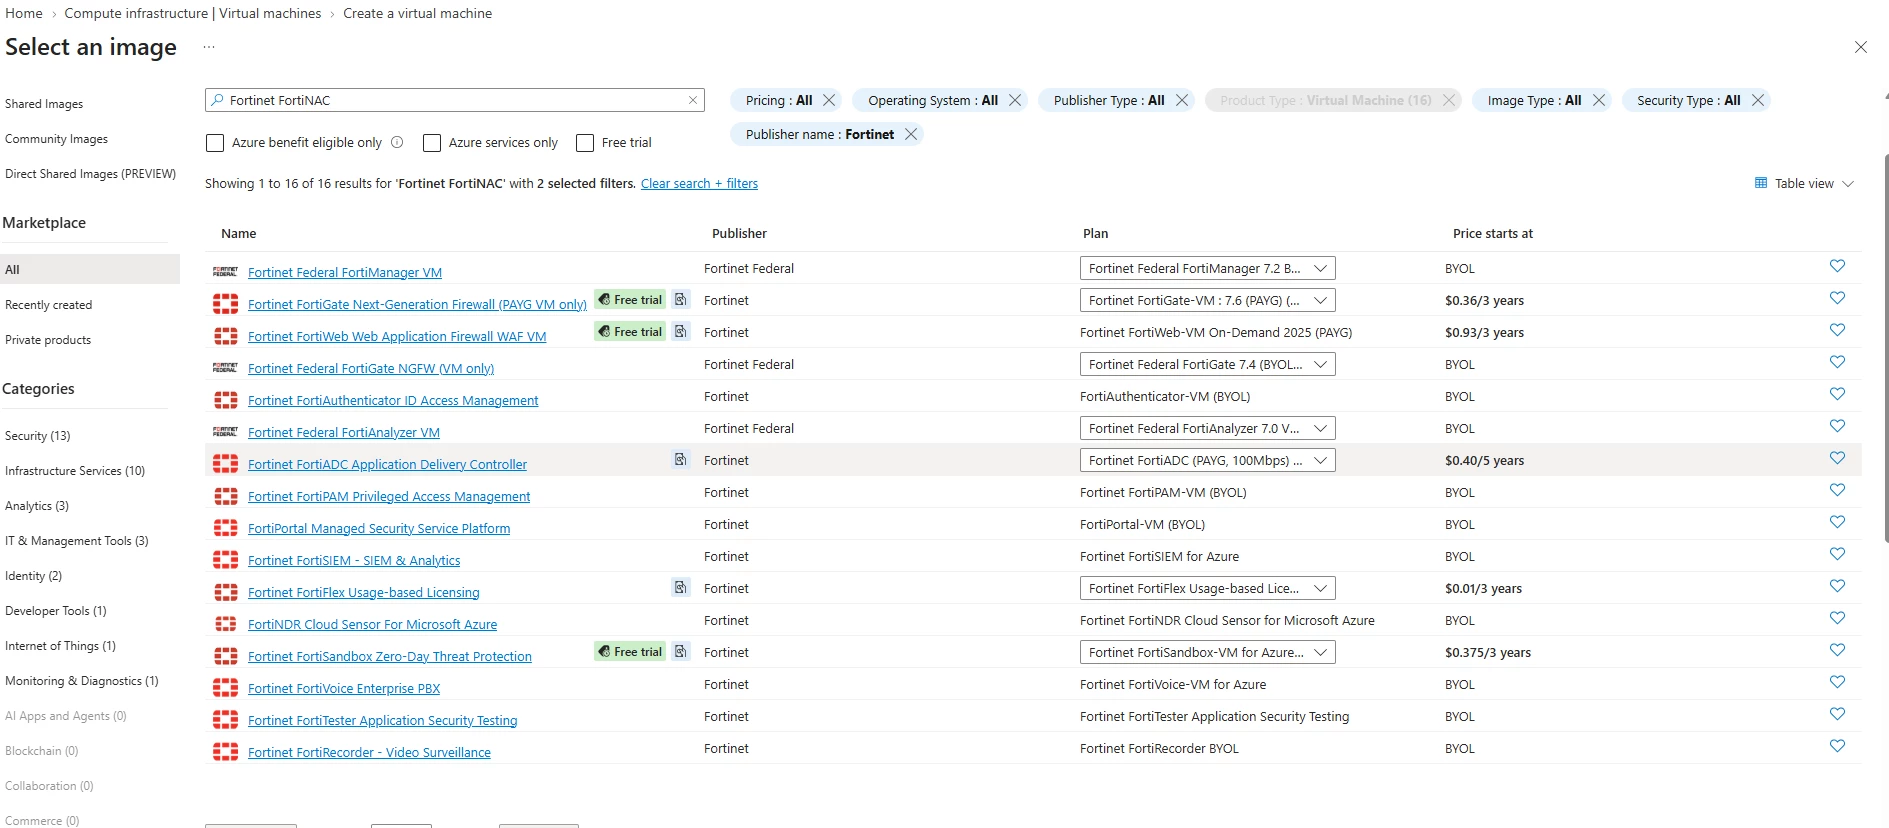Enable Azure benefit eligible only checkbox
Screen dimensions: 1889x828
tap(215, 143)
